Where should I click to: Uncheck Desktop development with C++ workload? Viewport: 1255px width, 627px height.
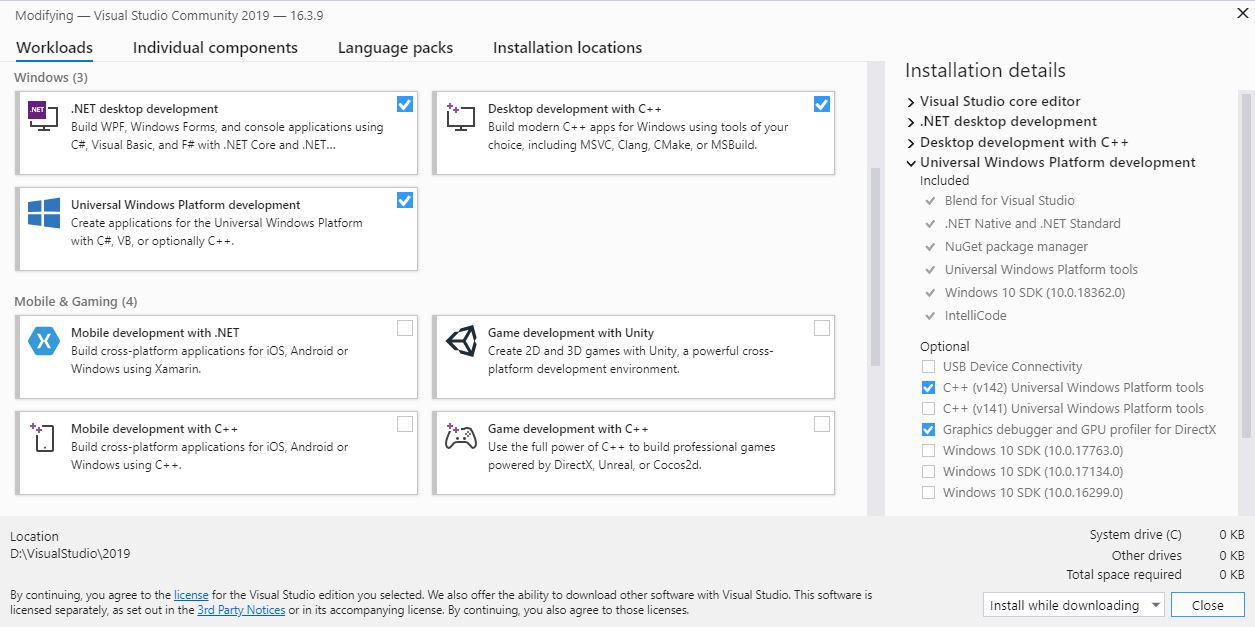click(822, 104)
